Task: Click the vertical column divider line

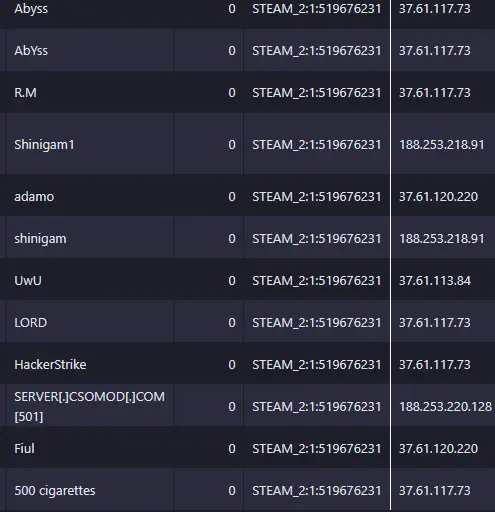Action: click(390, 256)
